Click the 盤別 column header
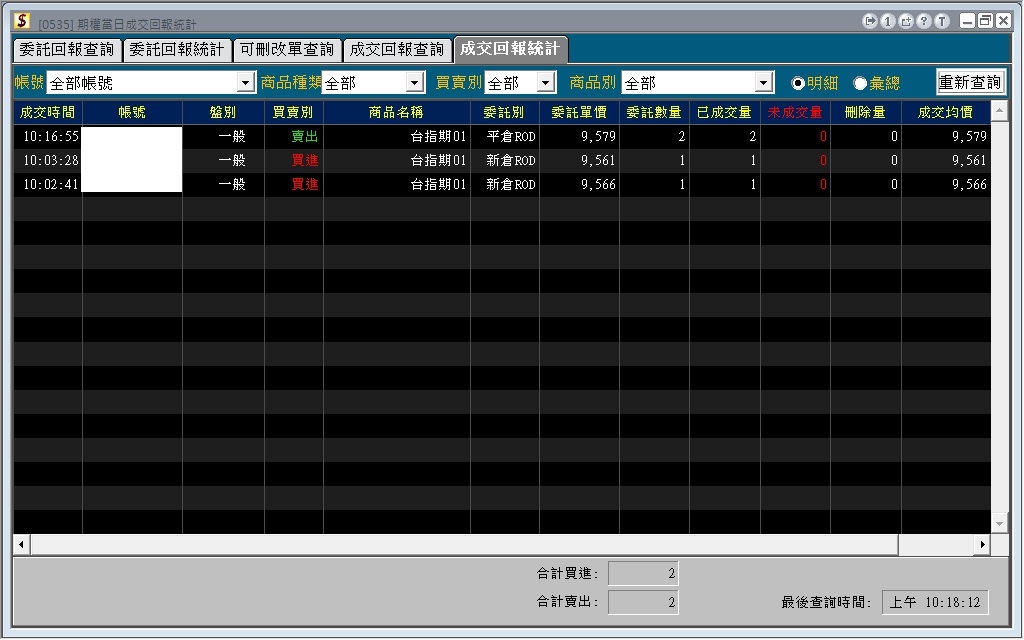1024x640 pixels. [223, 112]
